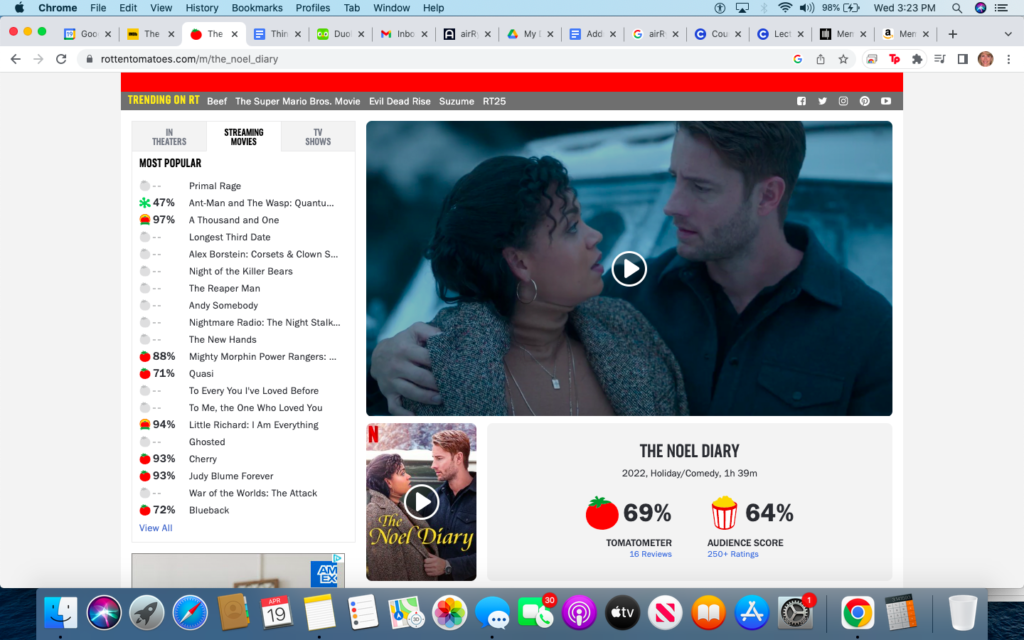Open the History menu
This screenshot has width=1024, height=640.
coord(202,8)
